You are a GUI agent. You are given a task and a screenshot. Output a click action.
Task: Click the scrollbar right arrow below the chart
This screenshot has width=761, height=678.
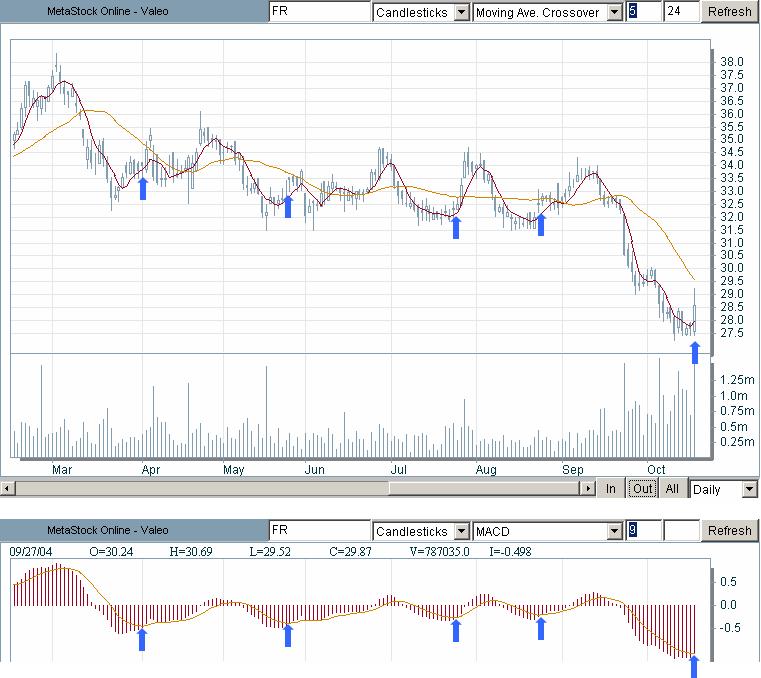[588, 489]
